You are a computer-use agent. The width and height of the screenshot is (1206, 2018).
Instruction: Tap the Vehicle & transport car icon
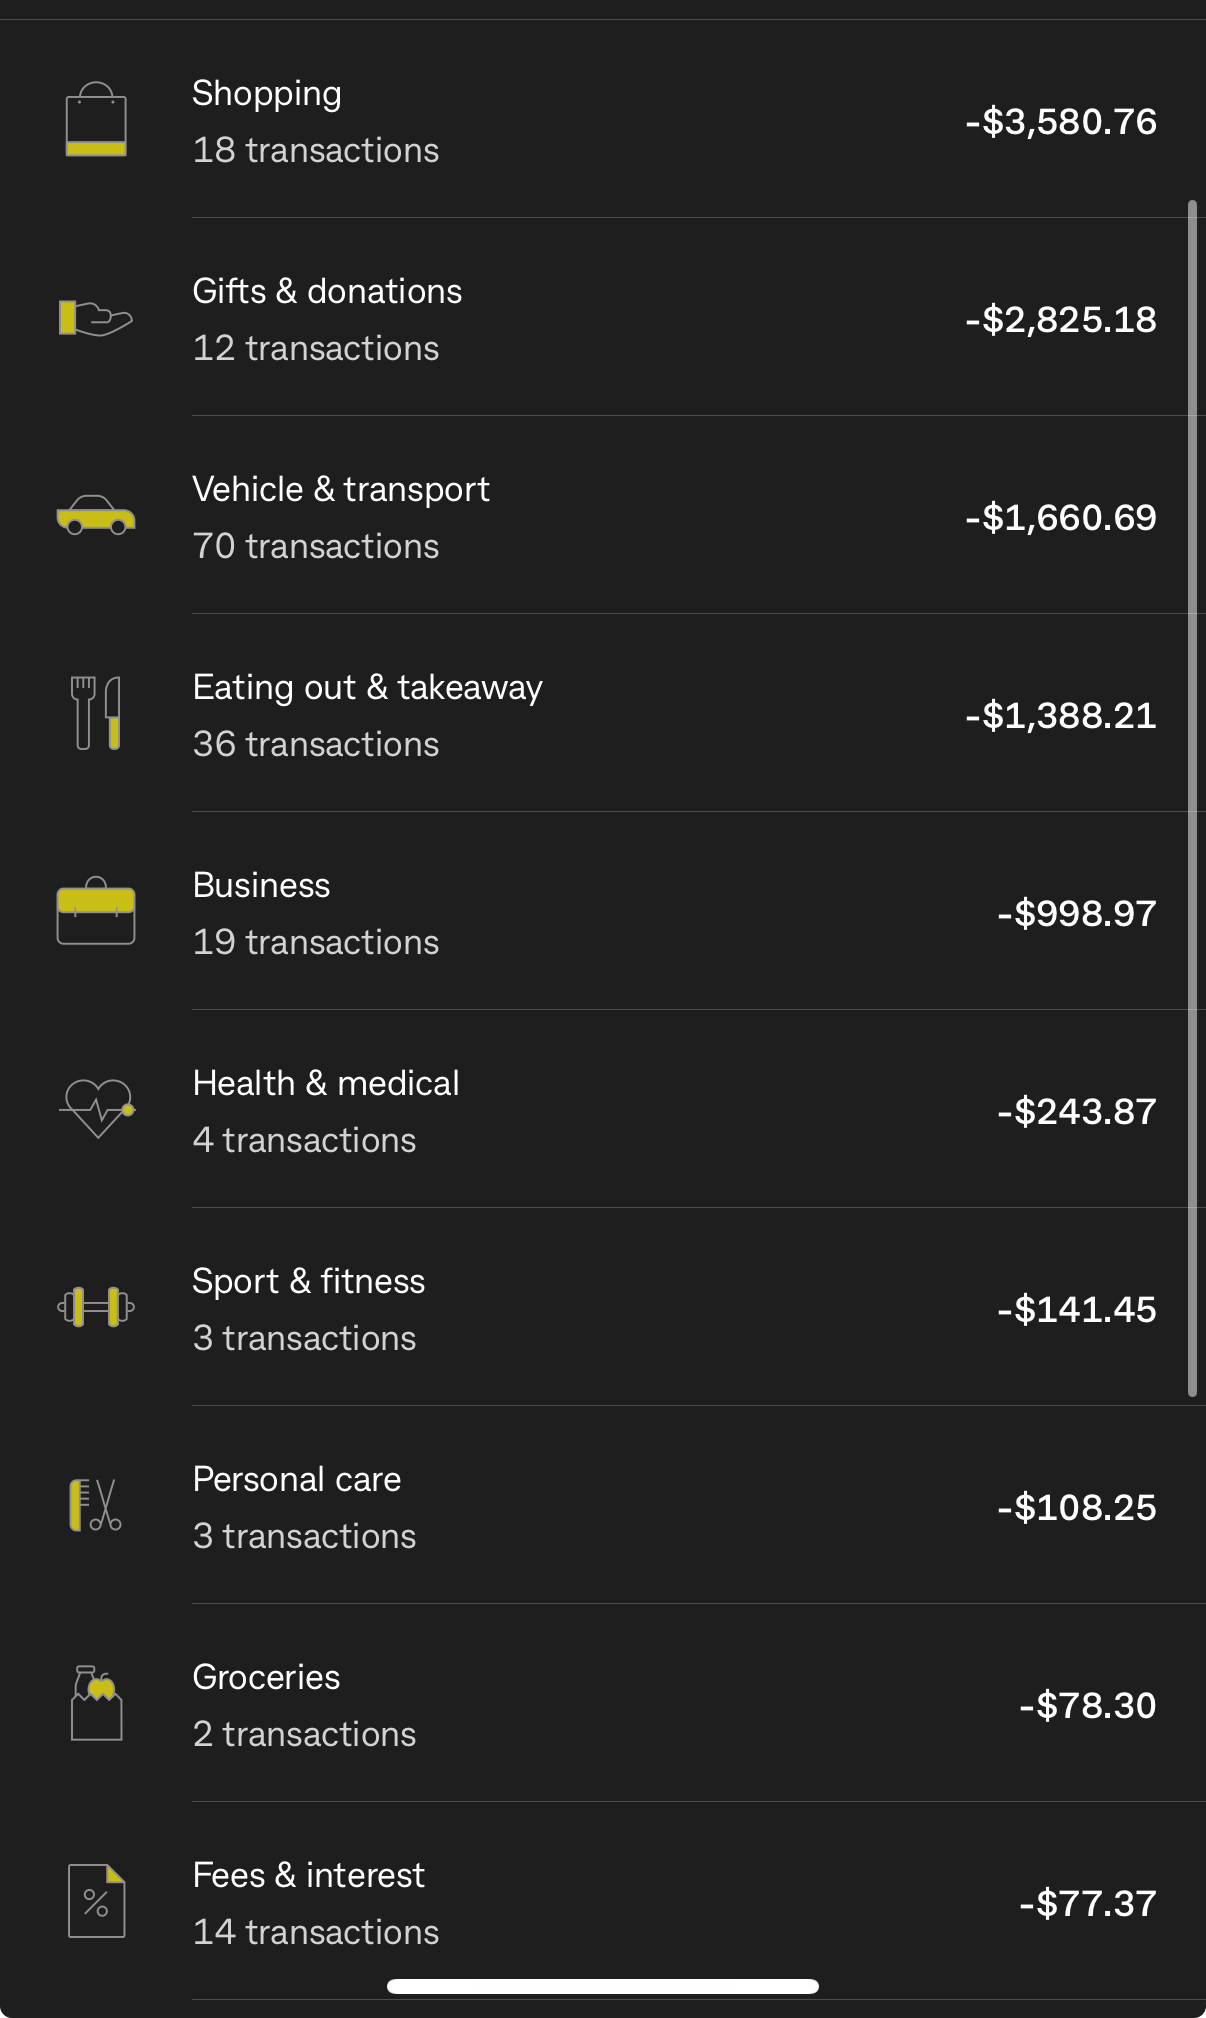[x=96, y=516]
